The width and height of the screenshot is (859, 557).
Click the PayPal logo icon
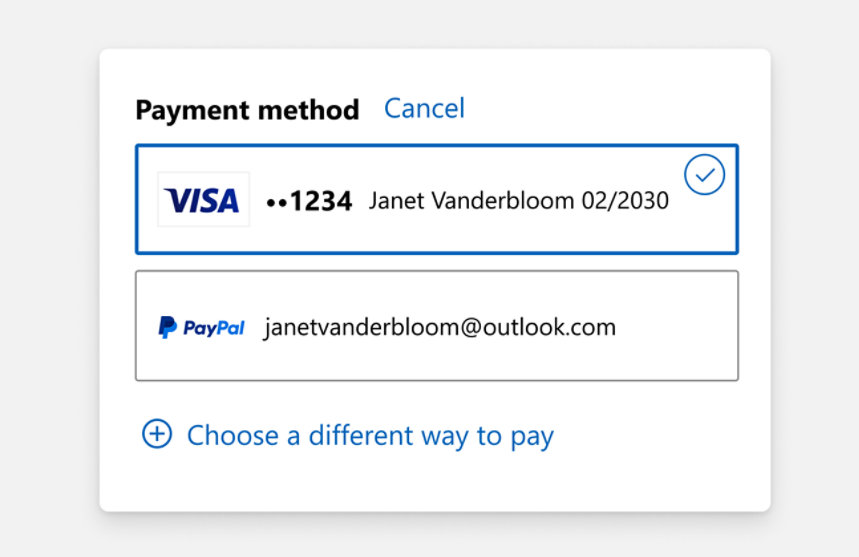[x=201, y=327]
